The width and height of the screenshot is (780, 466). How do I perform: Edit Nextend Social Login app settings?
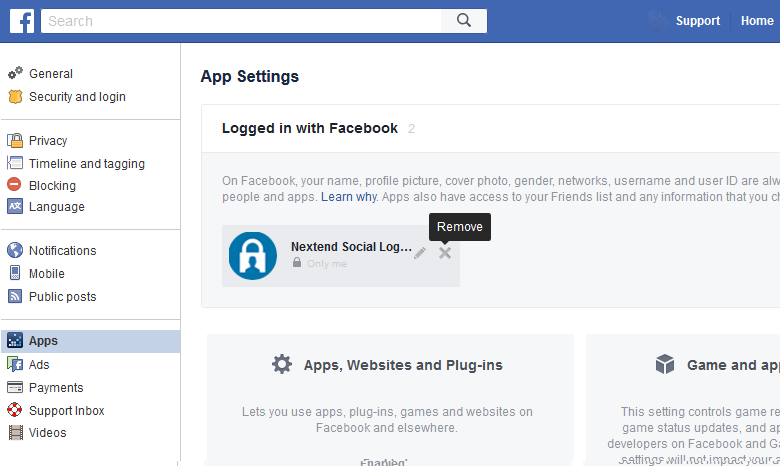coord(420,253)
